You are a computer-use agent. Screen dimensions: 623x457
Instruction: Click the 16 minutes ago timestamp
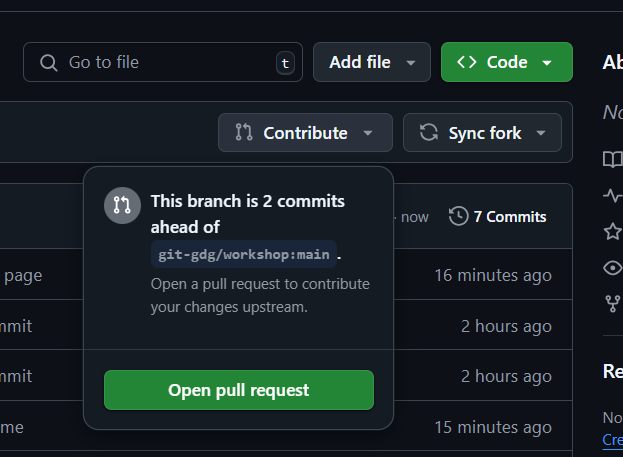[493, 275]
